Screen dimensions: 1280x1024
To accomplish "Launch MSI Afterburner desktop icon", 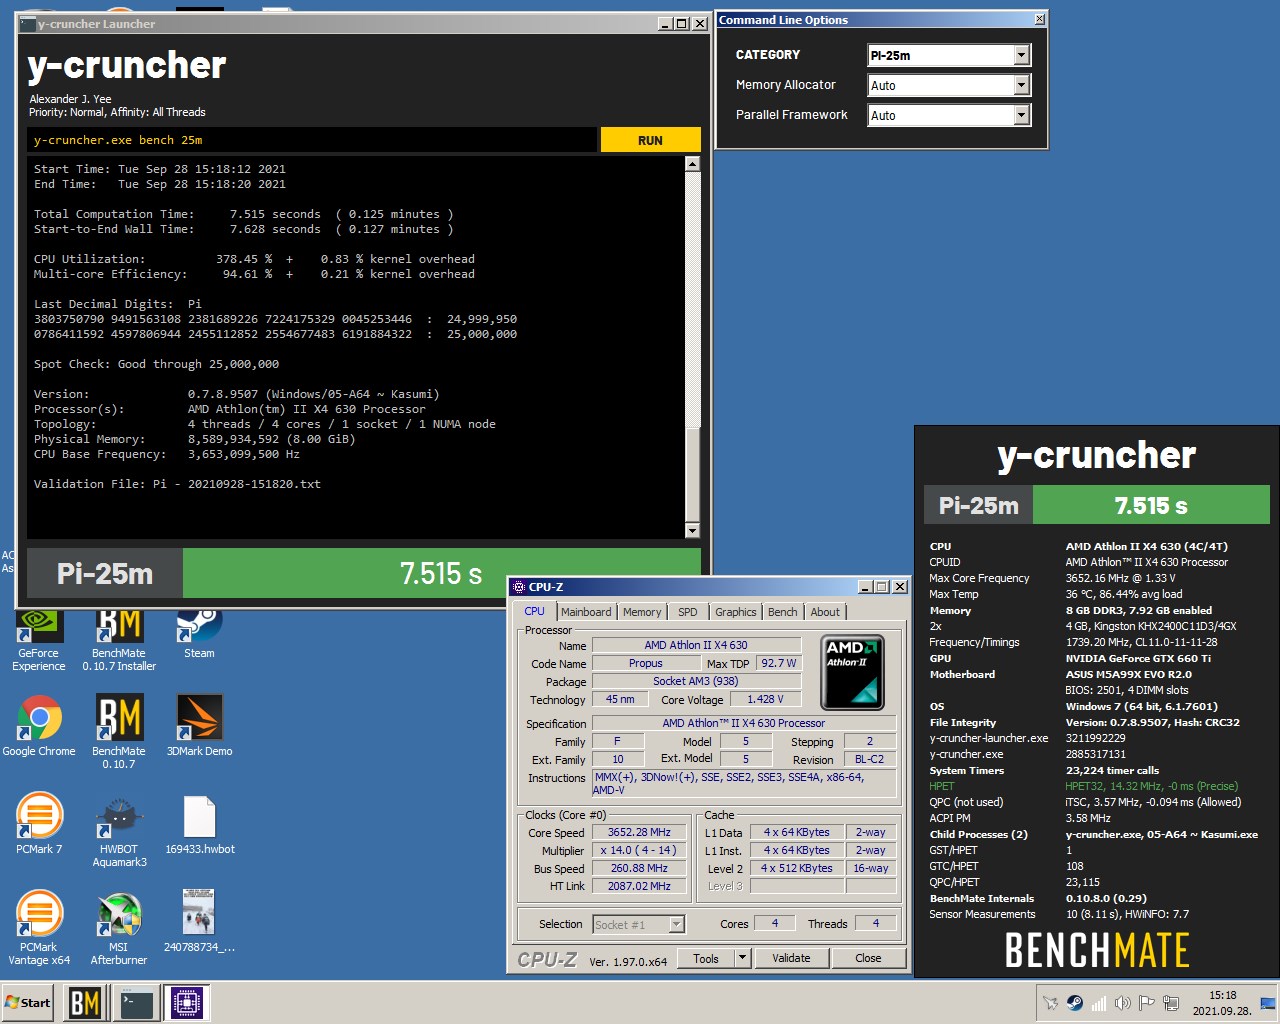I will (x=119, y=927).
